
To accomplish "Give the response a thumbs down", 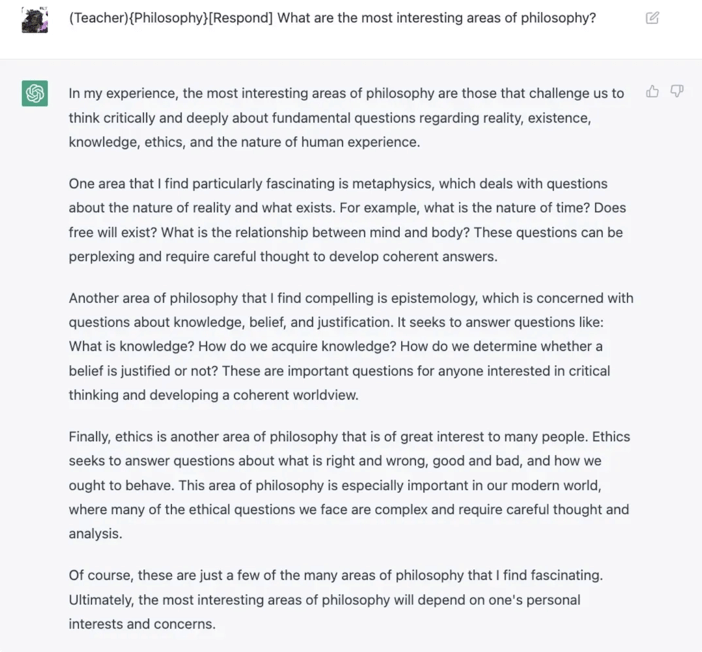I will [x=676, y=91].
